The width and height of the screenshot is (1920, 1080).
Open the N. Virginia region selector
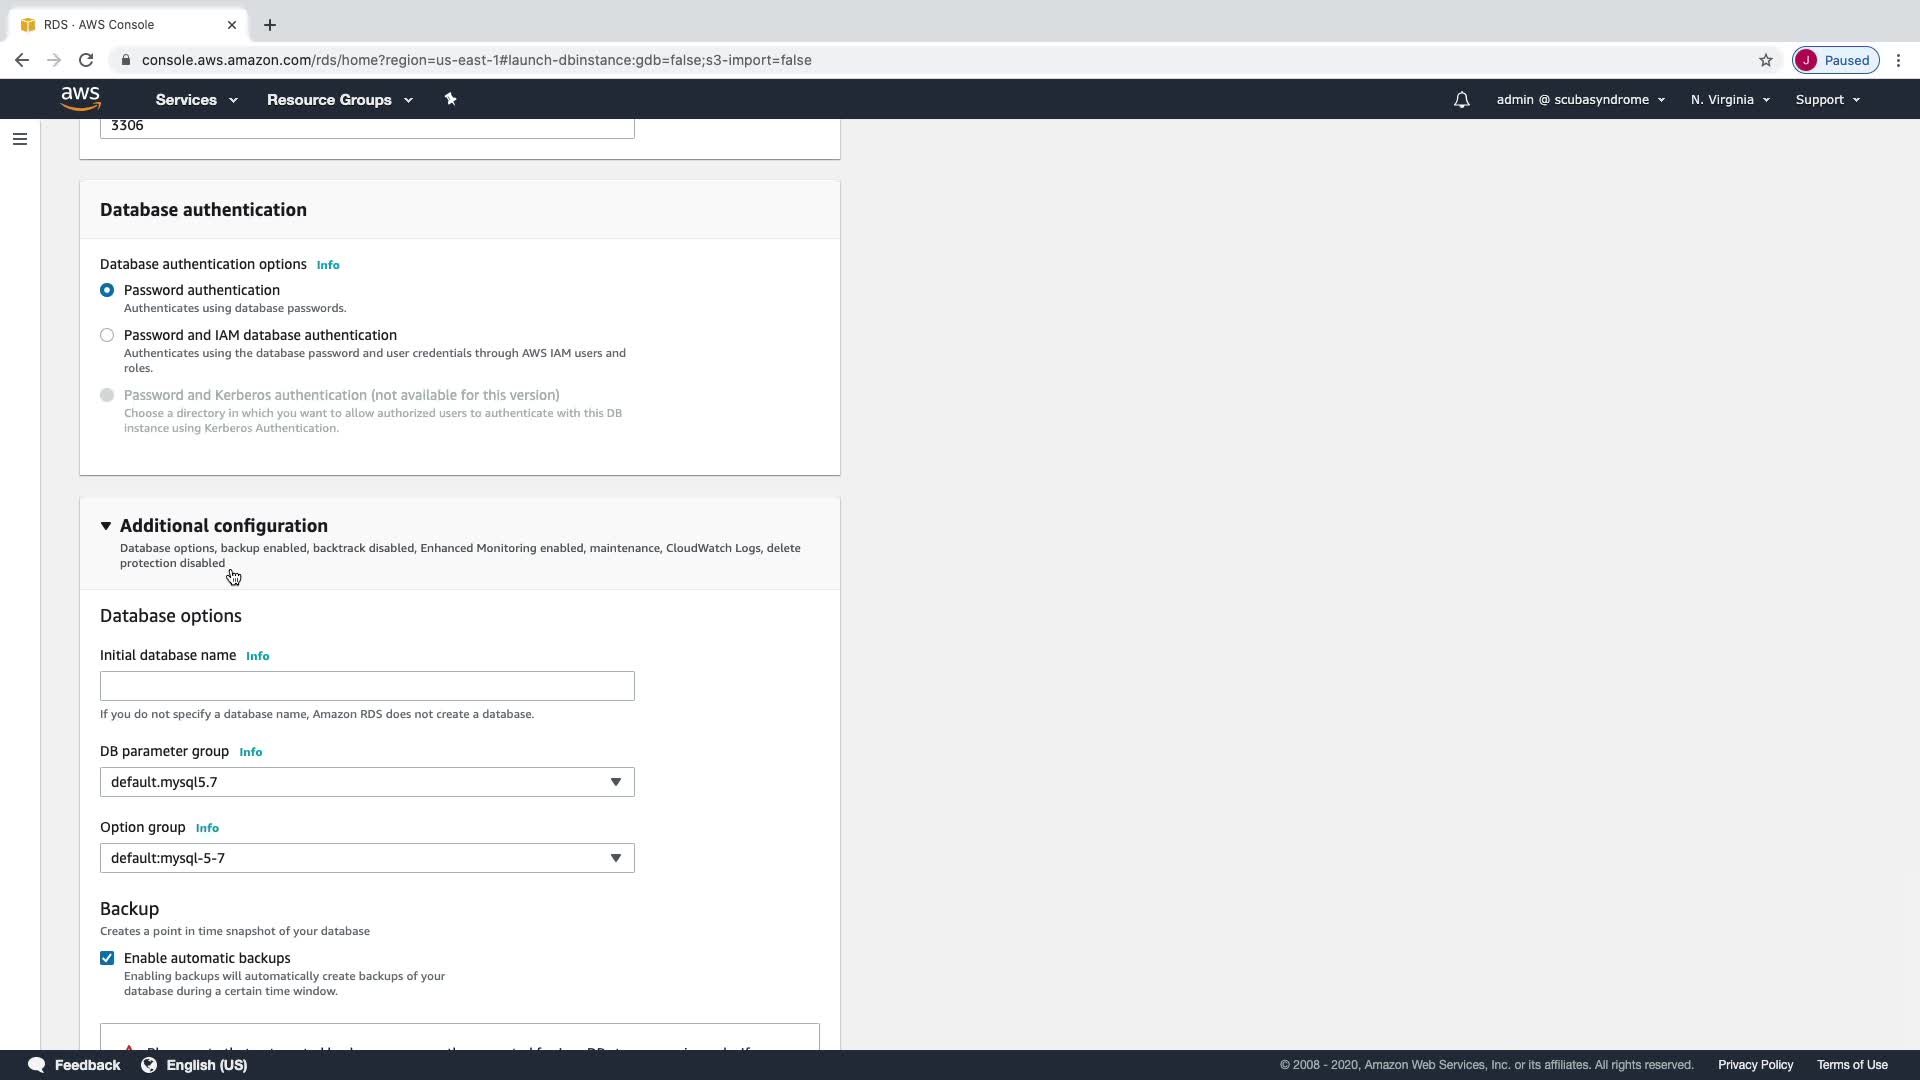point(1730,100)
